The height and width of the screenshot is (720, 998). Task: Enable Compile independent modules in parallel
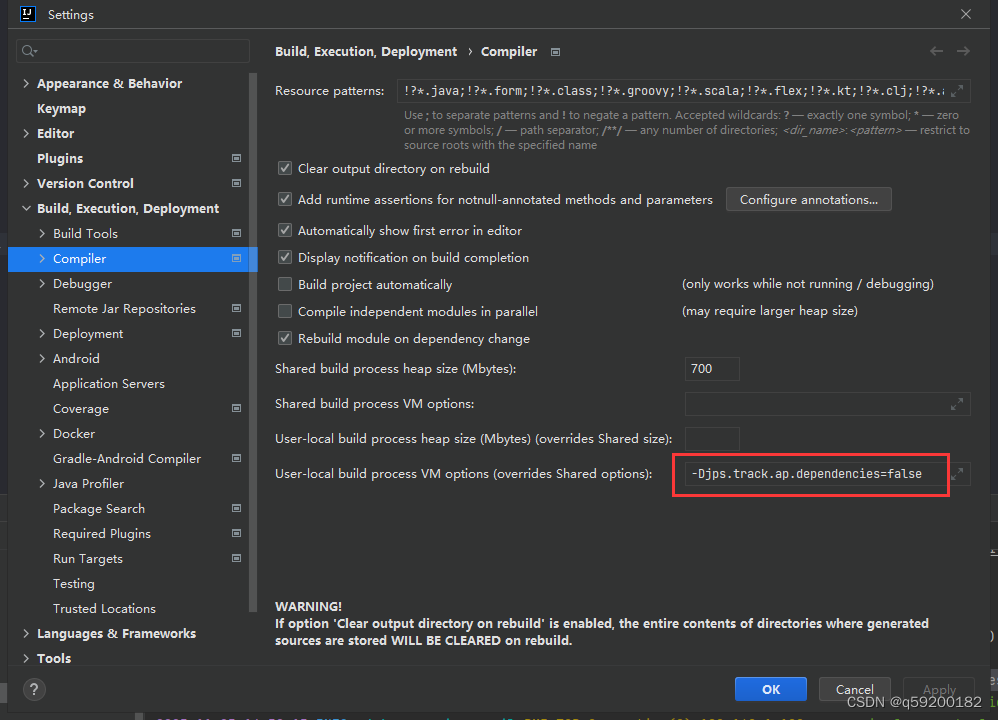285,311
